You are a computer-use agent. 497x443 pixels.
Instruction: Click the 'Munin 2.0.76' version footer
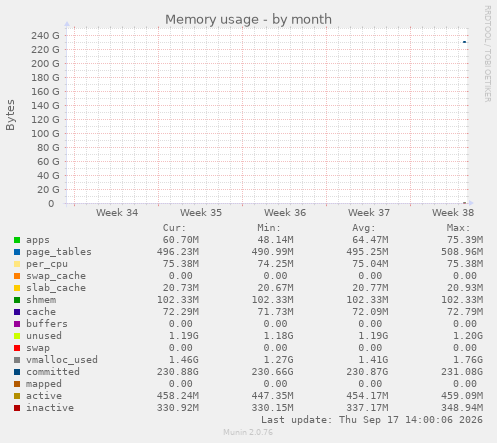(248, 432)
